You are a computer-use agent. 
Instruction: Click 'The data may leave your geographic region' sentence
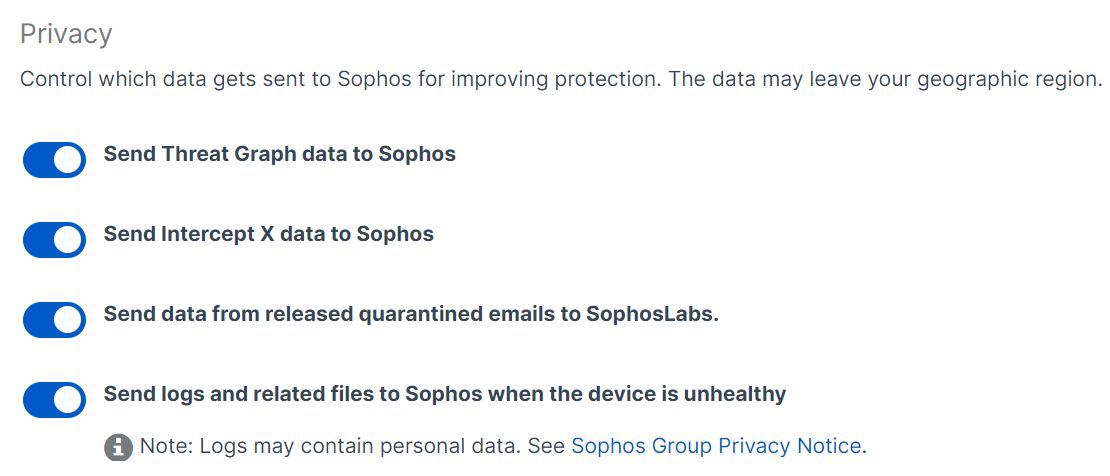click(x=884, y=79)
